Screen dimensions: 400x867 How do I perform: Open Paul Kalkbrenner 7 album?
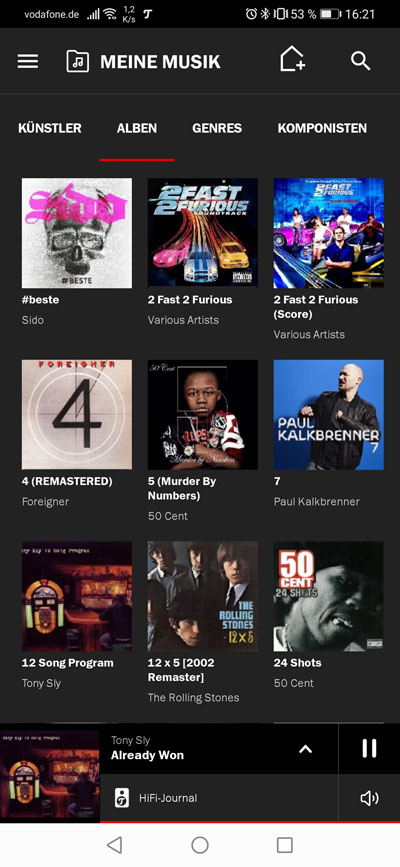click(x=329, y=415)
